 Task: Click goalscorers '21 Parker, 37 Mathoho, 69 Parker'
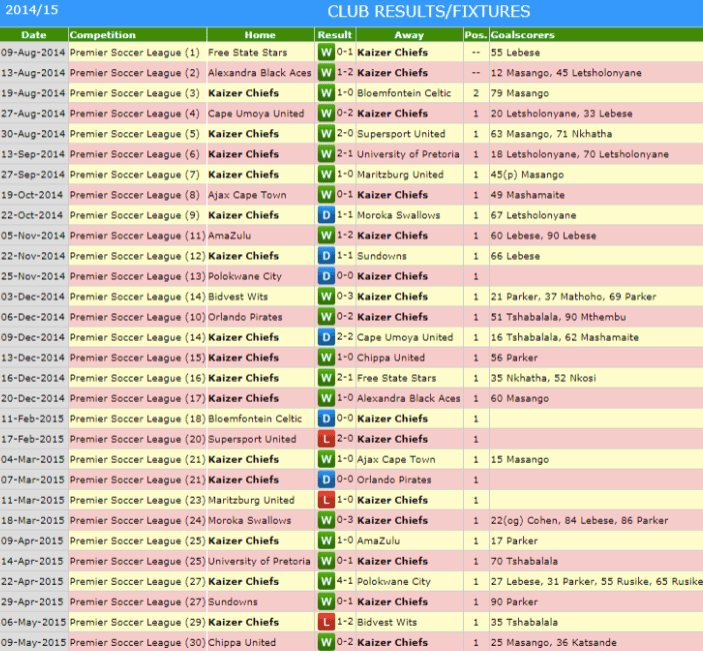pos(573,296)
